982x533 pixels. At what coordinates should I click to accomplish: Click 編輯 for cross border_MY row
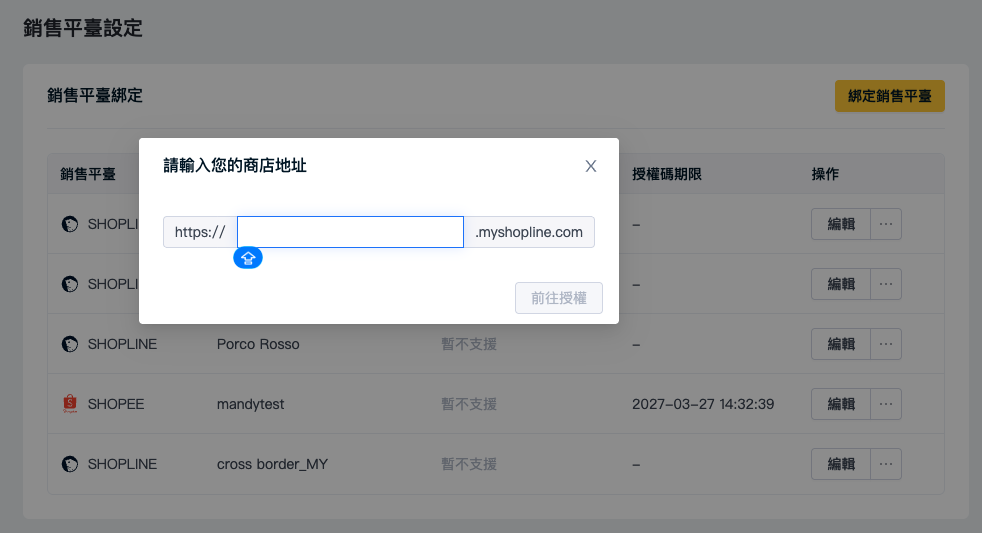click(840, 464)
